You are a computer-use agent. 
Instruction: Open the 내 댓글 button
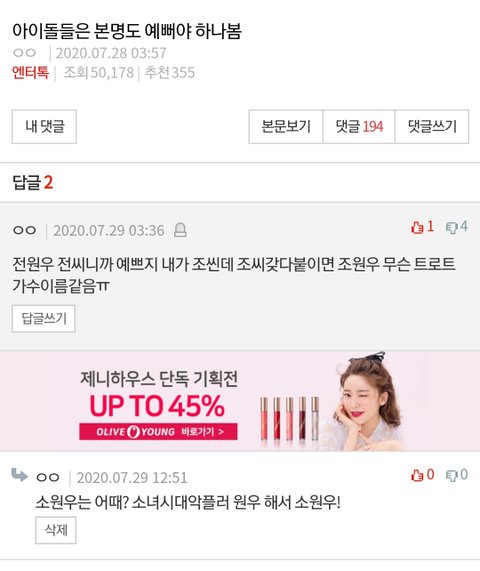click(44, 126)
